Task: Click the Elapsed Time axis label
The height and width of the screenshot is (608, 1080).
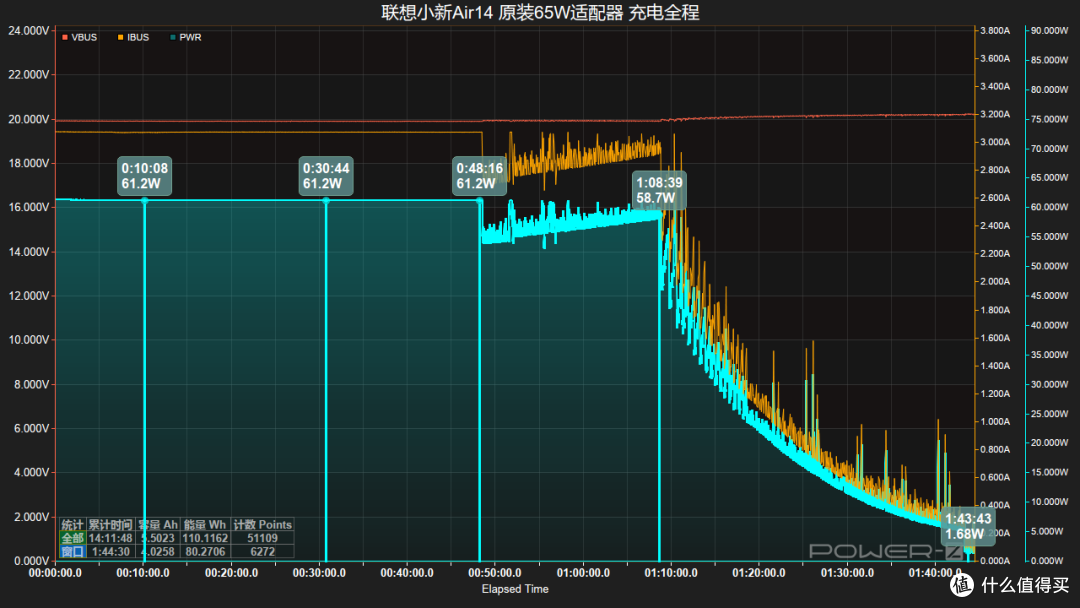Action: [x=515, y=589]
